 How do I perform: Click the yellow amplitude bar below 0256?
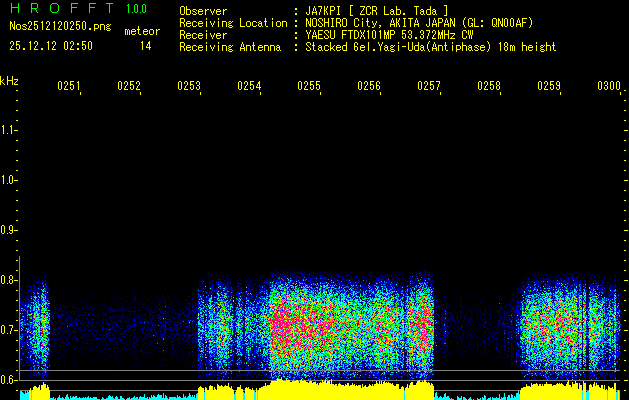[369, 389]
